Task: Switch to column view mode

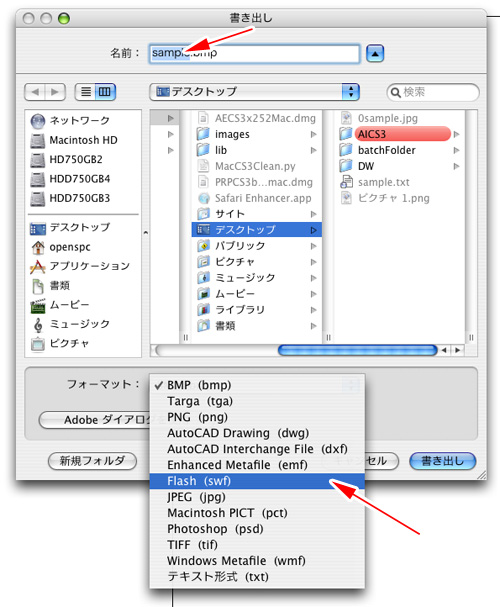Action: point(105,92)
